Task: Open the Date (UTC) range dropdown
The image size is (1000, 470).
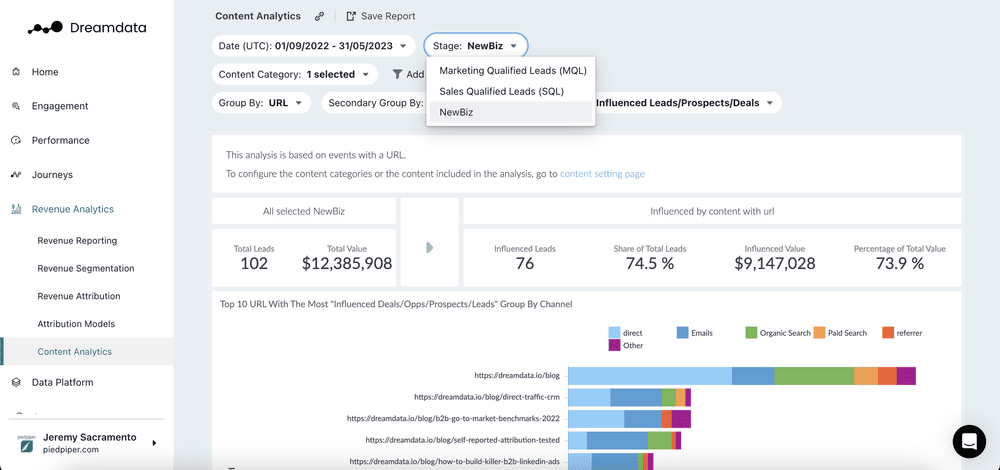Action: (312, 46)
